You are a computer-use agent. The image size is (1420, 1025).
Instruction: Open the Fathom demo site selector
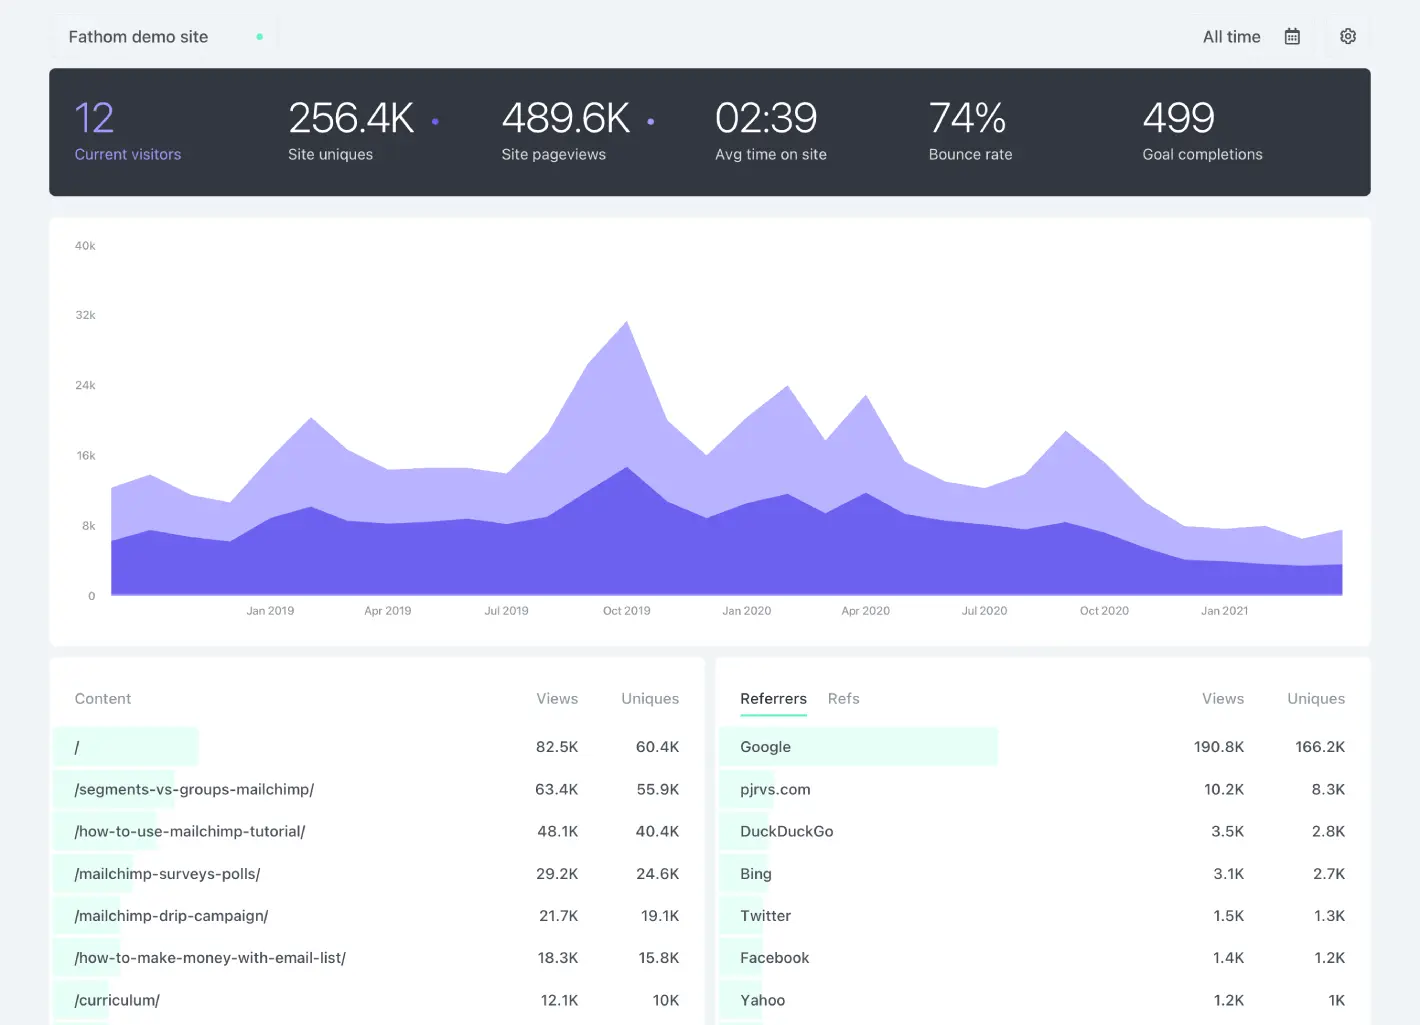(x=137, y=36)
